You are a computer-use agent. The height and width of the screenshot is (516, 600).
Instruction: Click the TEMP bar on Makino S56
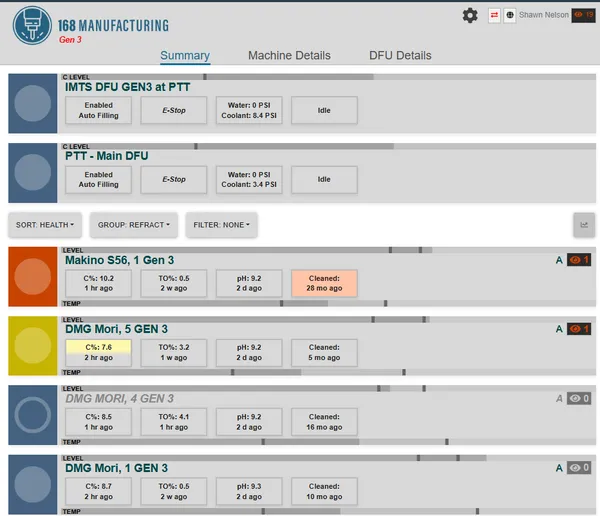click(x=328, y=303)
